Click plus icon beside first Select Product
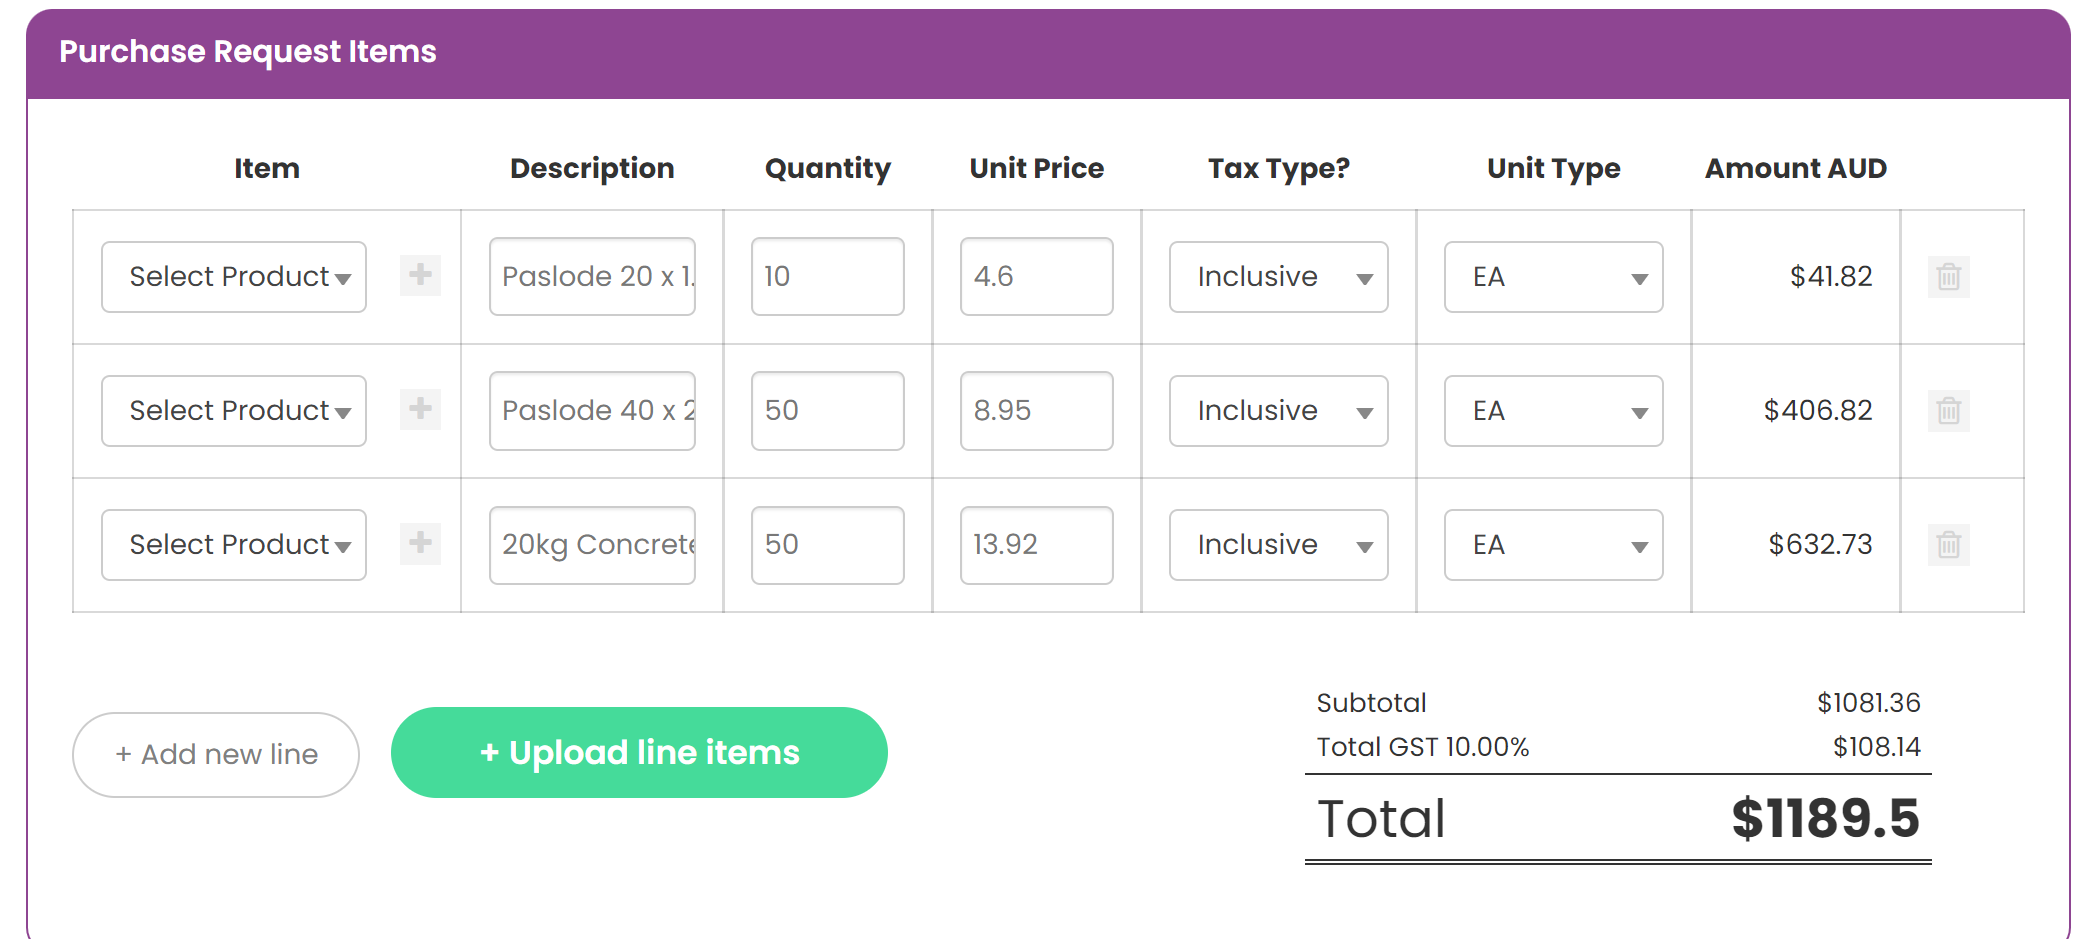Screen dimensions: 2091x939 point(420,275)
